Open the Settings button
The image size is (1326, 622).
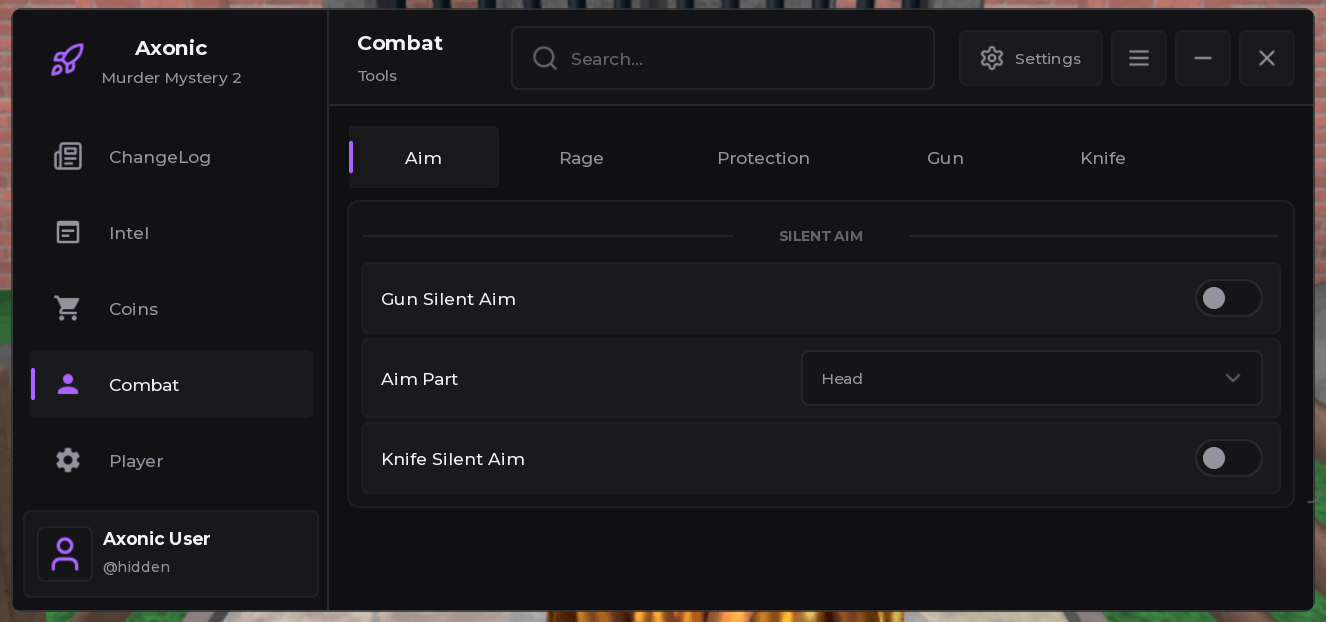click(x=1031, y=58)
